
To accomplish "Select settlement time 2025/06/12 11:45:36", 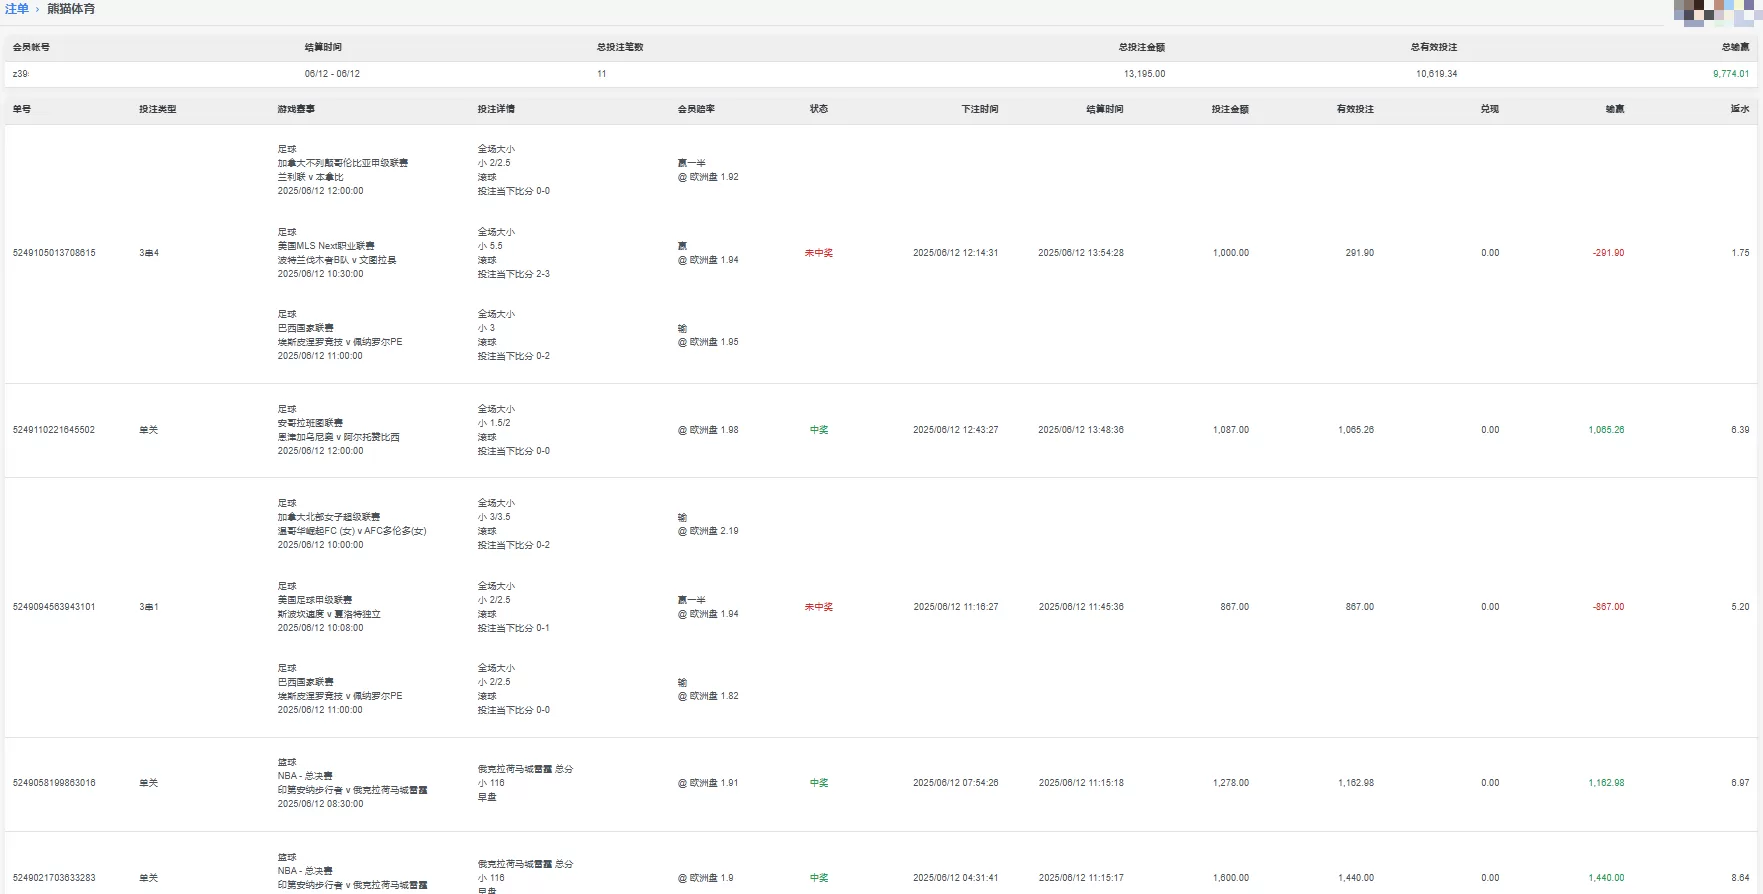I will (1081, 607).
